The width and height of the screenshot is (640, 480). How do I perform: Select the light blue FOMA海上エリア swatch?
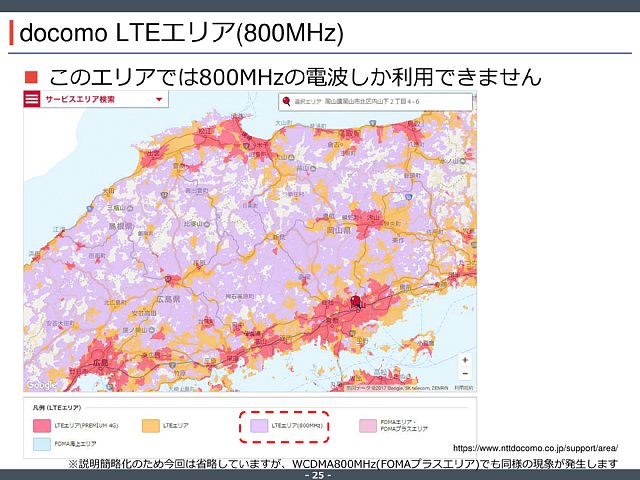(42, 444)
